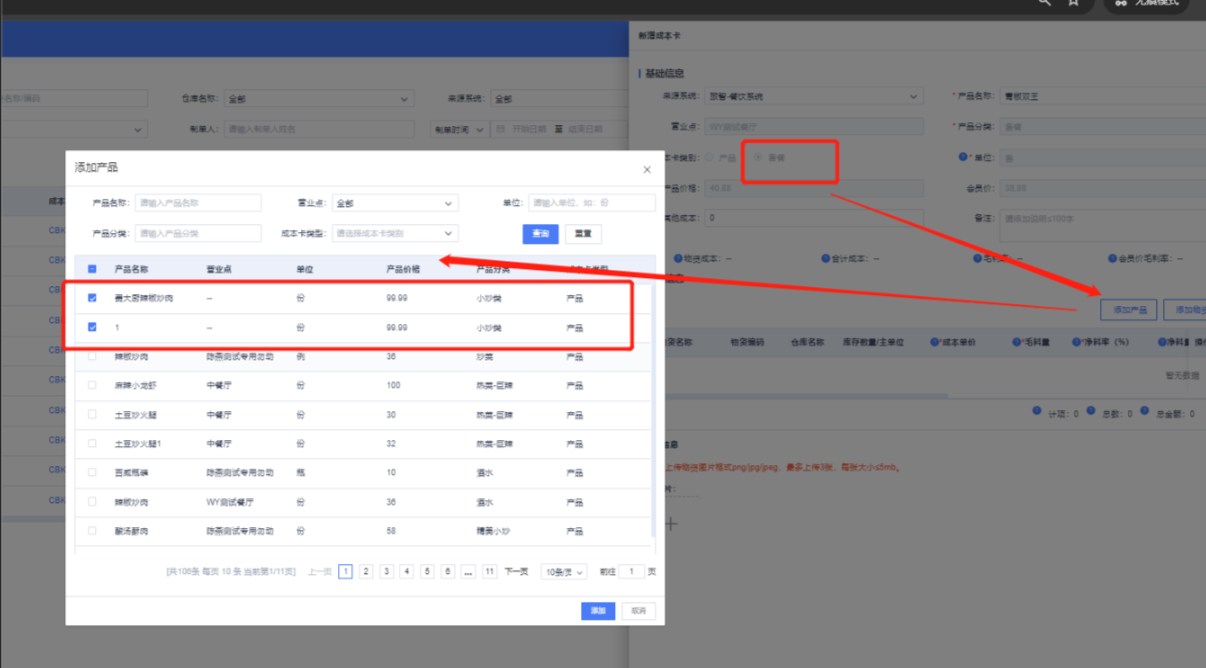Click the 取消 cancel button

point(639,611)
